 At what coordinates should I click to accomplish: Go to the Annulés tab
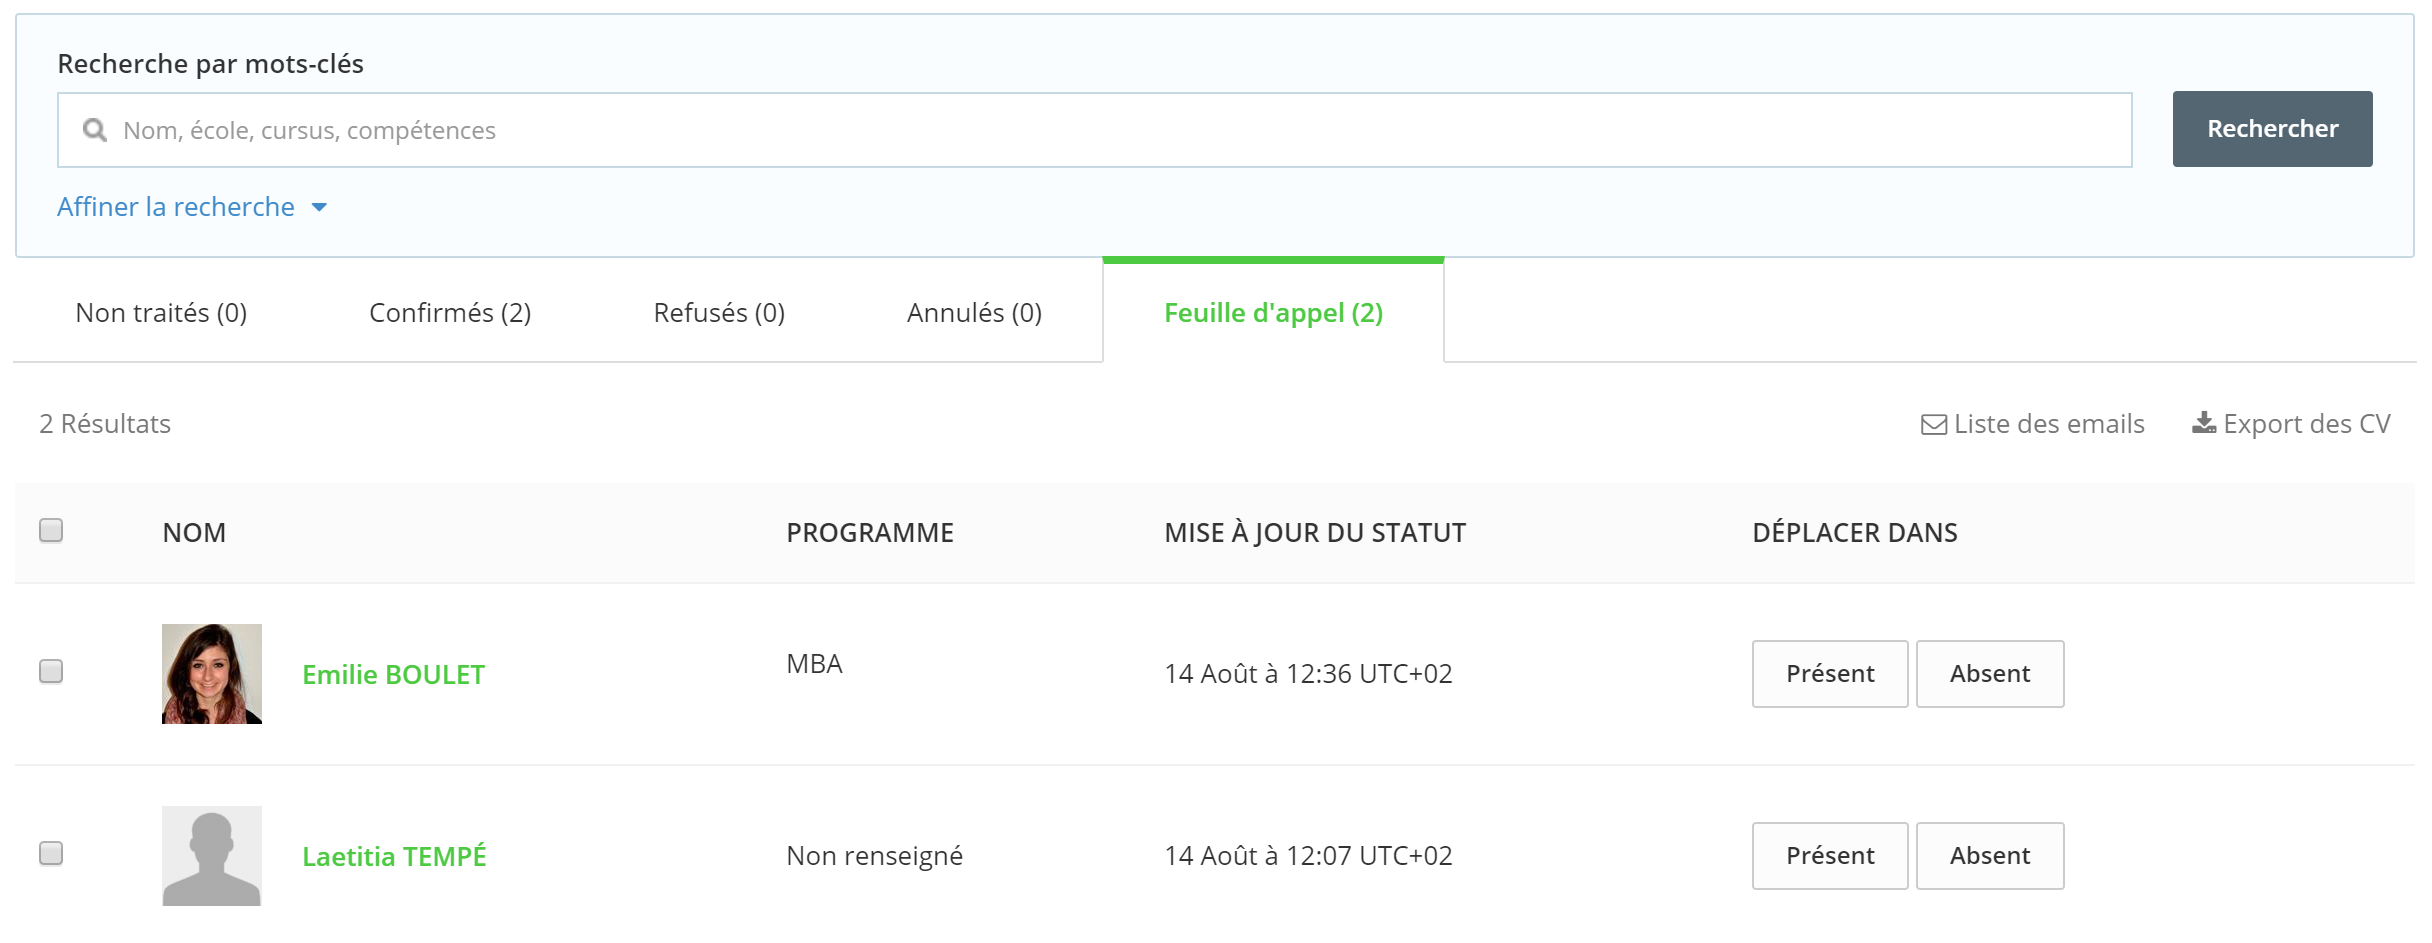(x=974, y=313)
